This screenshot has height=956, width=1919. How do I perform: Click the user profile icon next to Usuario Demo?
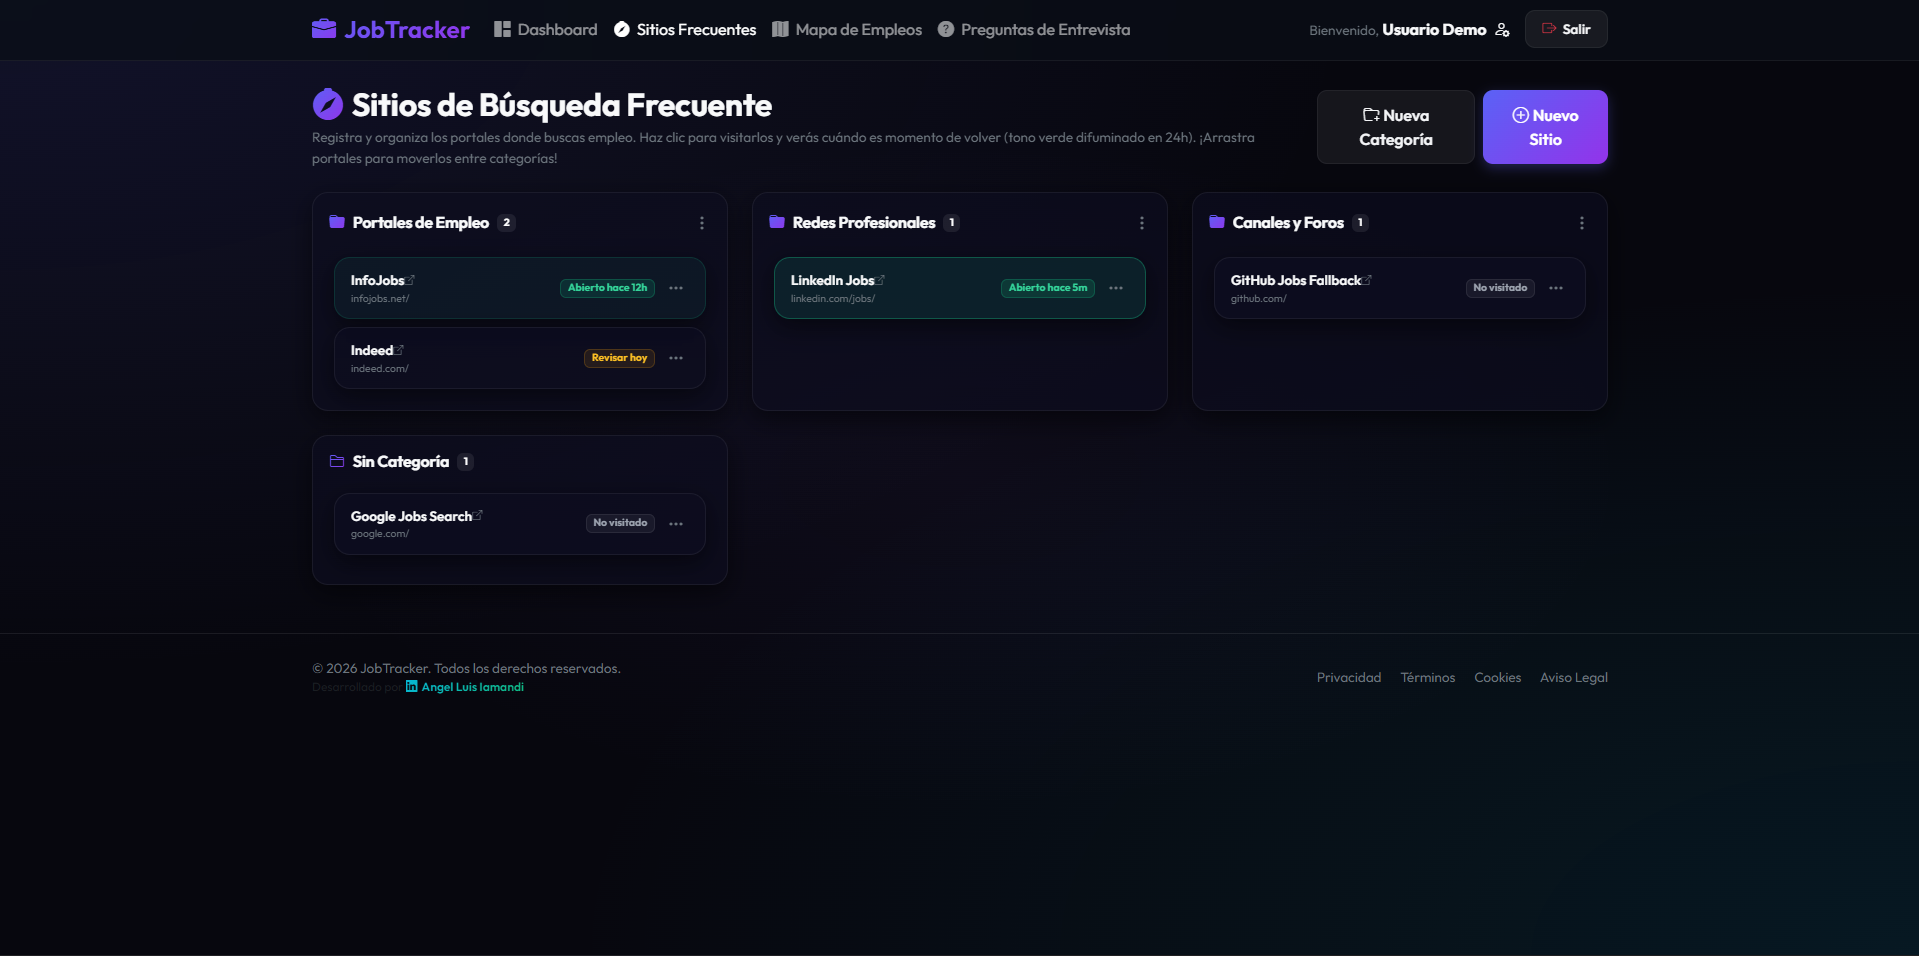(1502, 30)
